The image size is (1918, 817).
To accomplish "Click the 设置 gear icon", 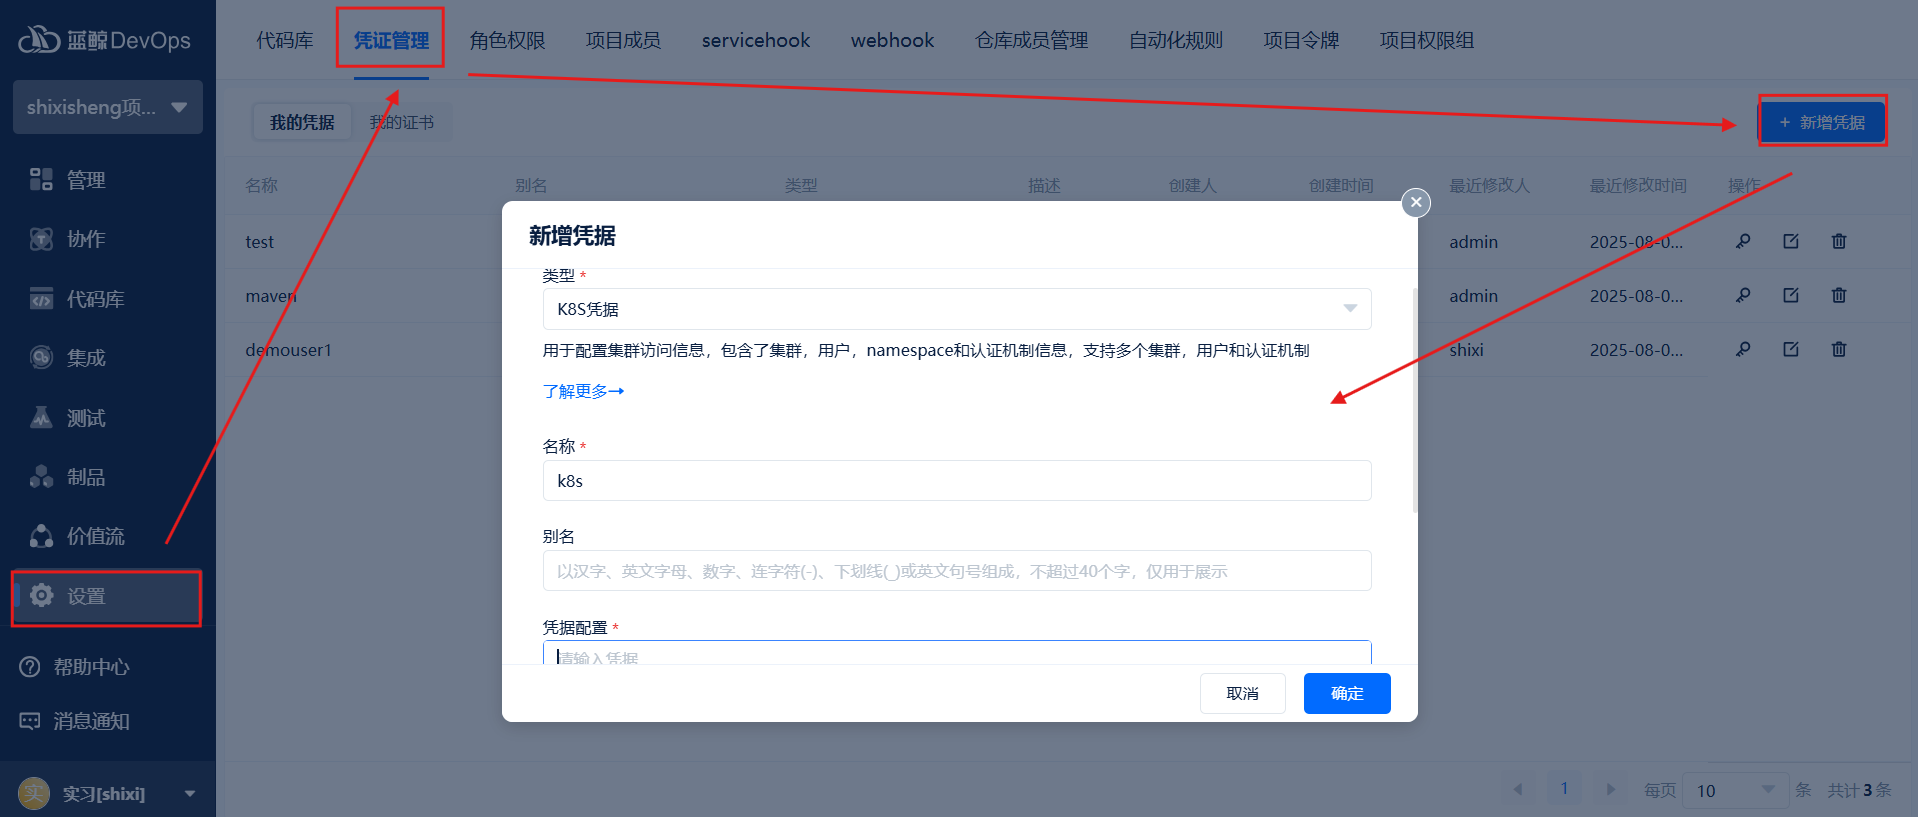I will (41, 596).
